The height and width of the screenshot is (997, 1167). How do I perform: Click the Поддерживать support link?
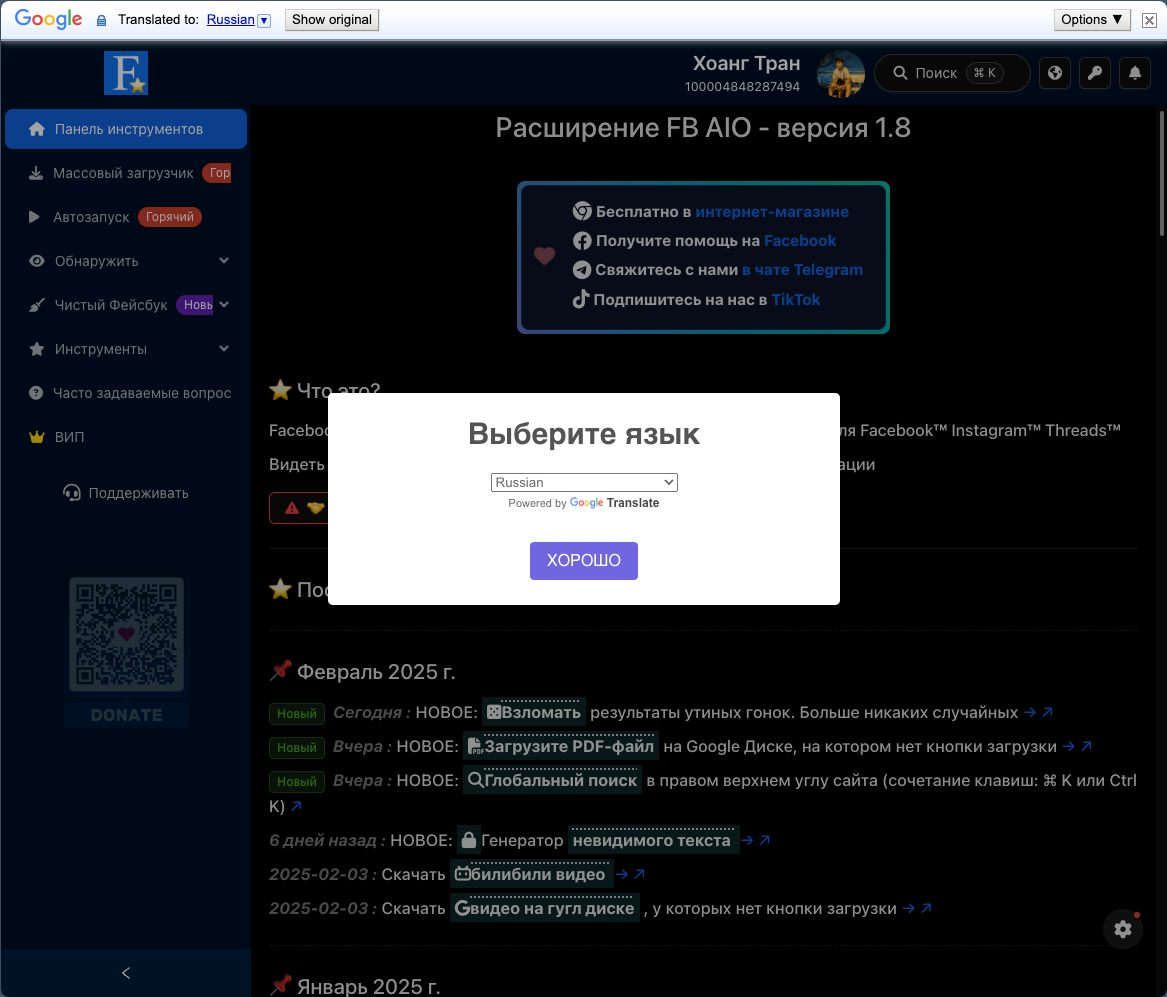coord(126,493)
